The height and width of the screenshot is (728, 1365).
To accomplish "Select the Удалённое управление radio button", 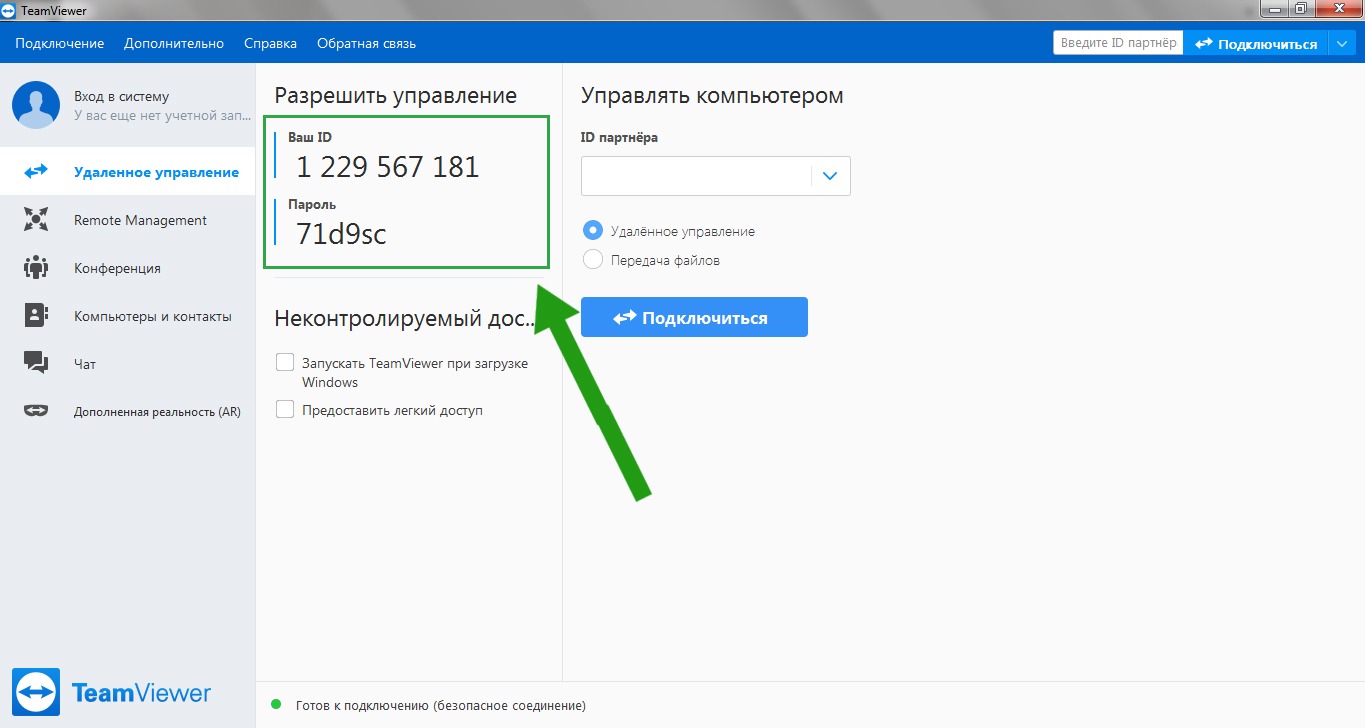I will point(593,230).
